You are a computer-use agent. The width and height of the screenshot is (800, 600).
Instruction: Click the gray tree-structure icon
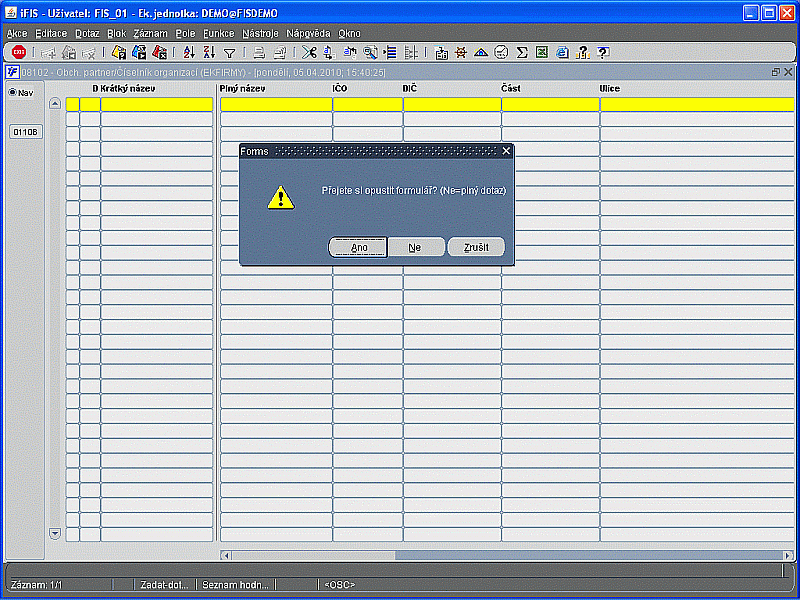pos(411,52)
